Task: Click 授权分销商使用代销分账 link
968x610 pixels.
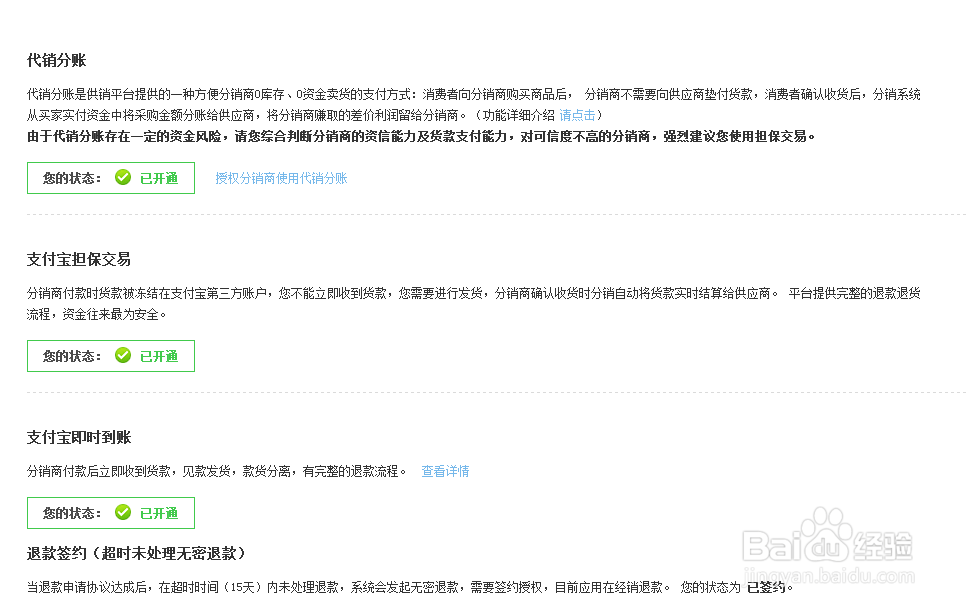Action: click(x=282, y=178)
